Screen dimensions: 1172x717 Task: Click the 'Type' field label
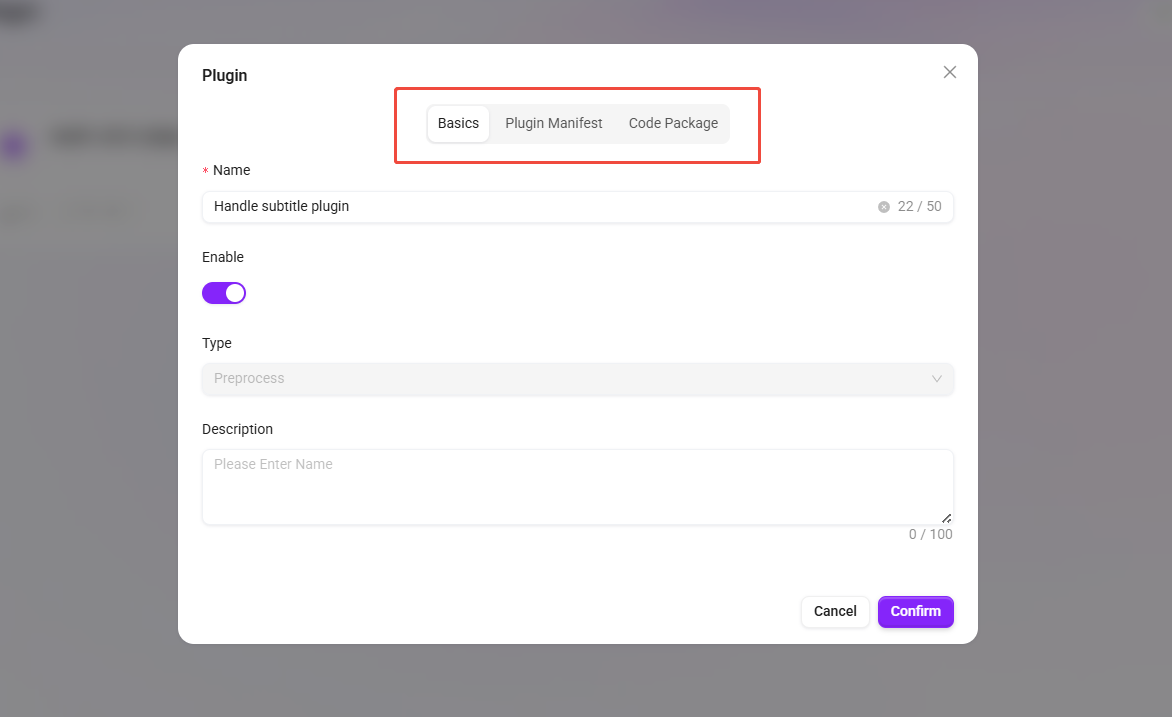point(217,343)
